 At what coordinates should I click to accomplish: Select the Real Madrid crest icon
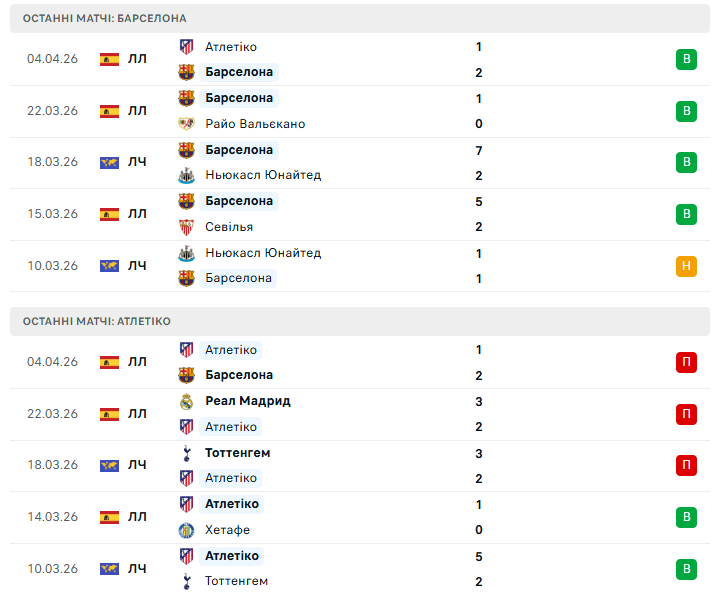click(186, 401)
